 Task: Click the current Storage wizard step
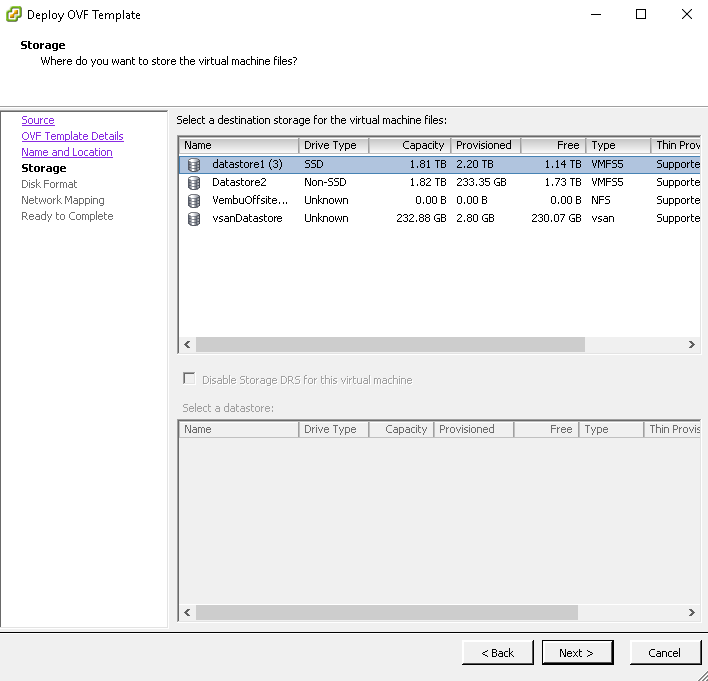point(44,168)
